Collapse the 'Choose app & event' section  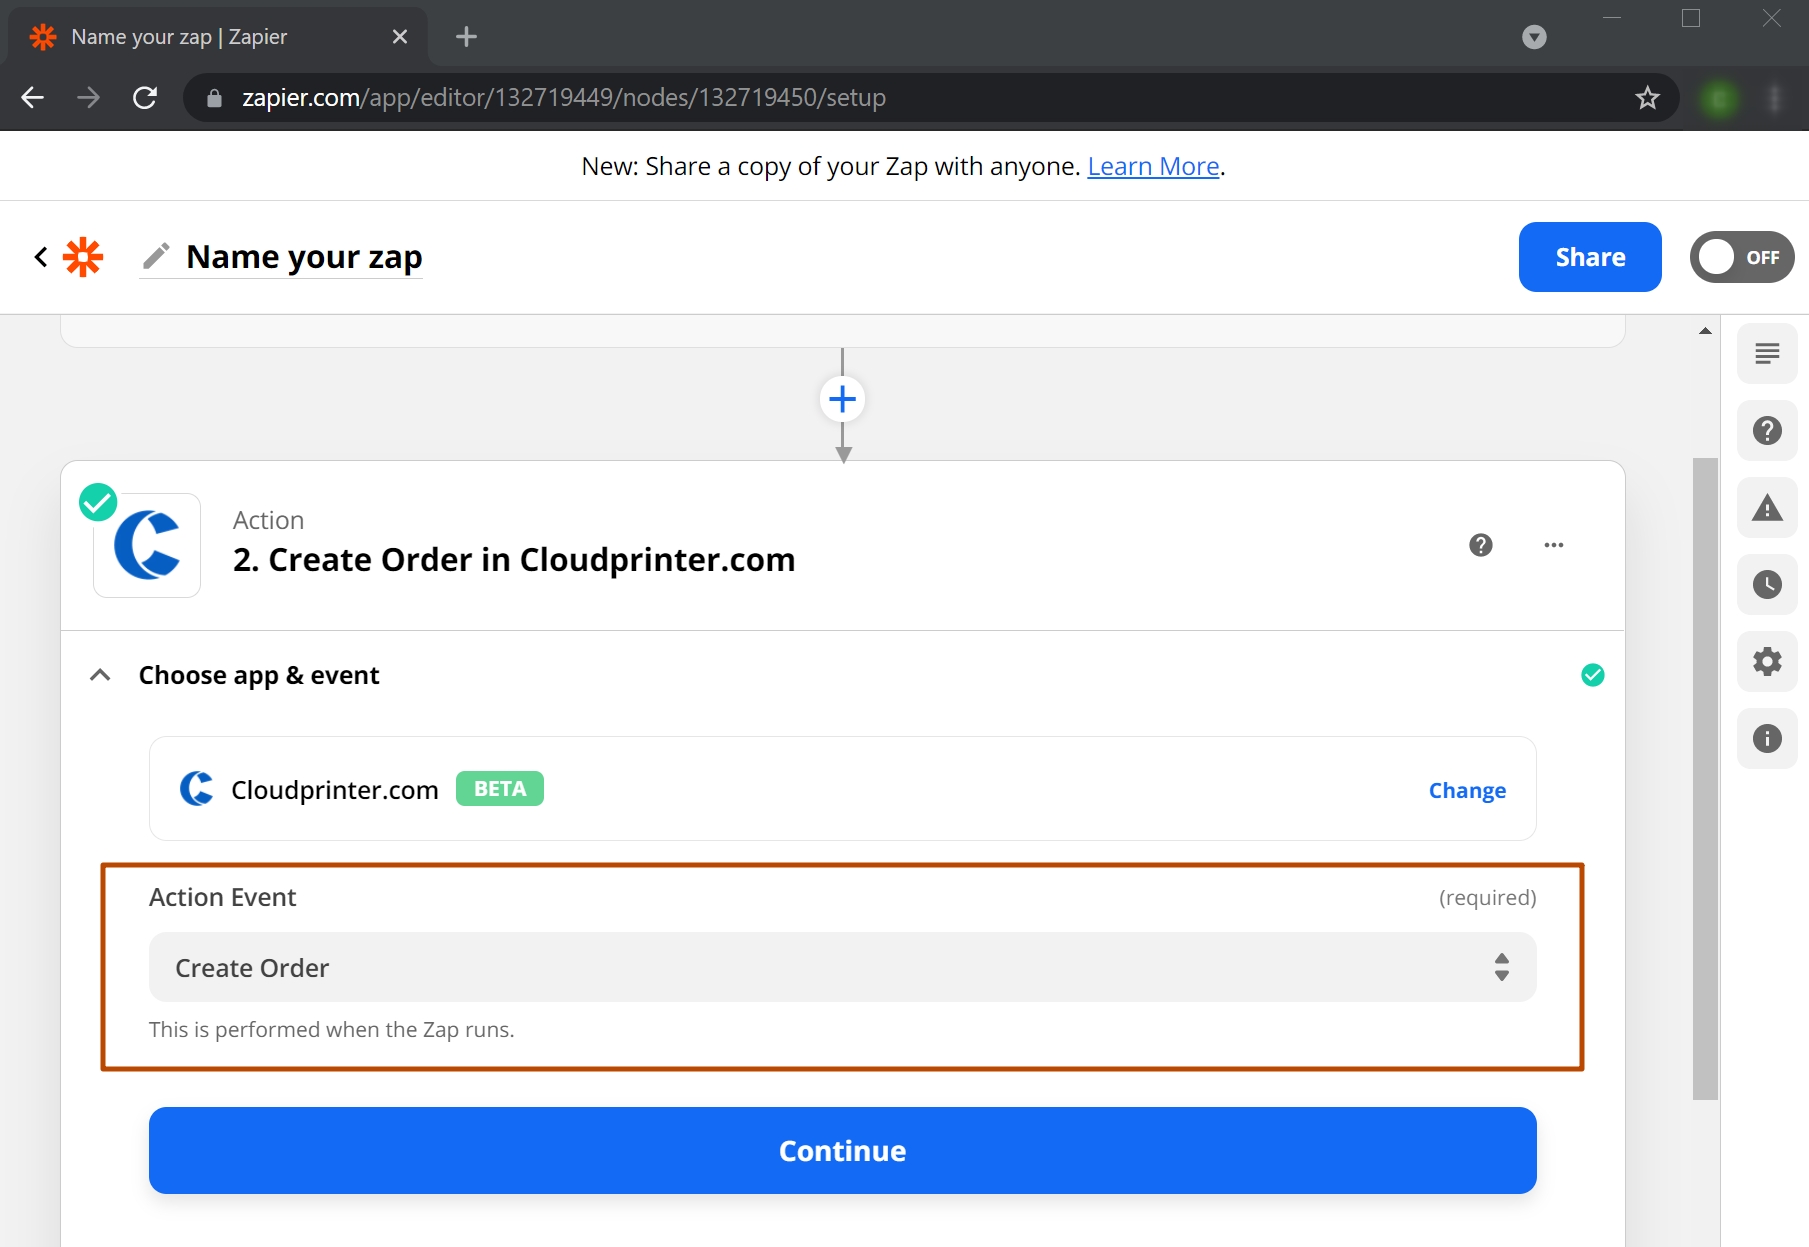[100, 675]
